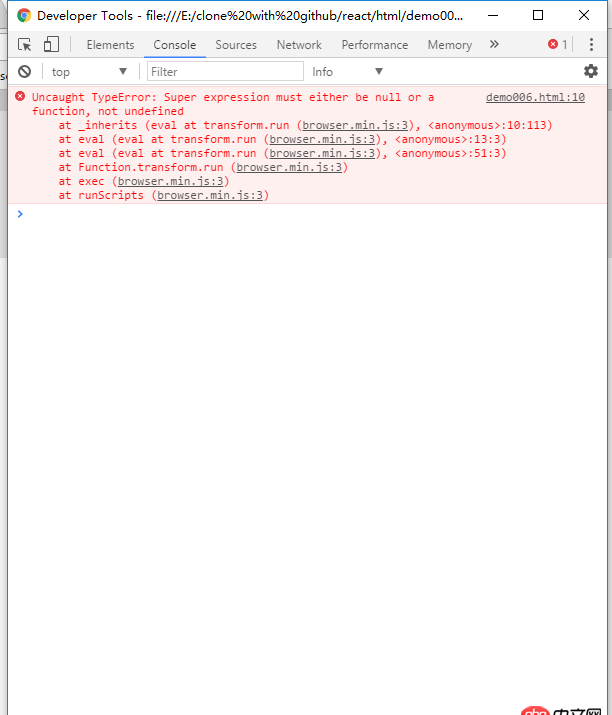Viewport: 612px width, 715px height.
Task: Open the top context dropdown
Action: click(x=89, y=72)
